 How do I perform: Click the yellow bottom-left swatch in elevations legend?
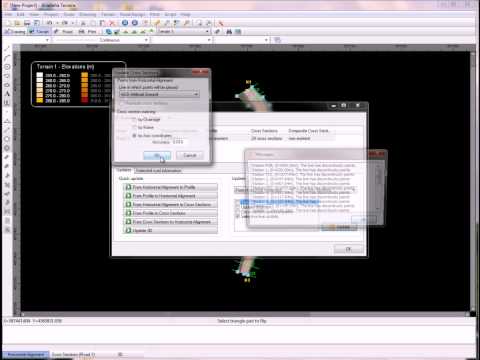tap(40, 100)
